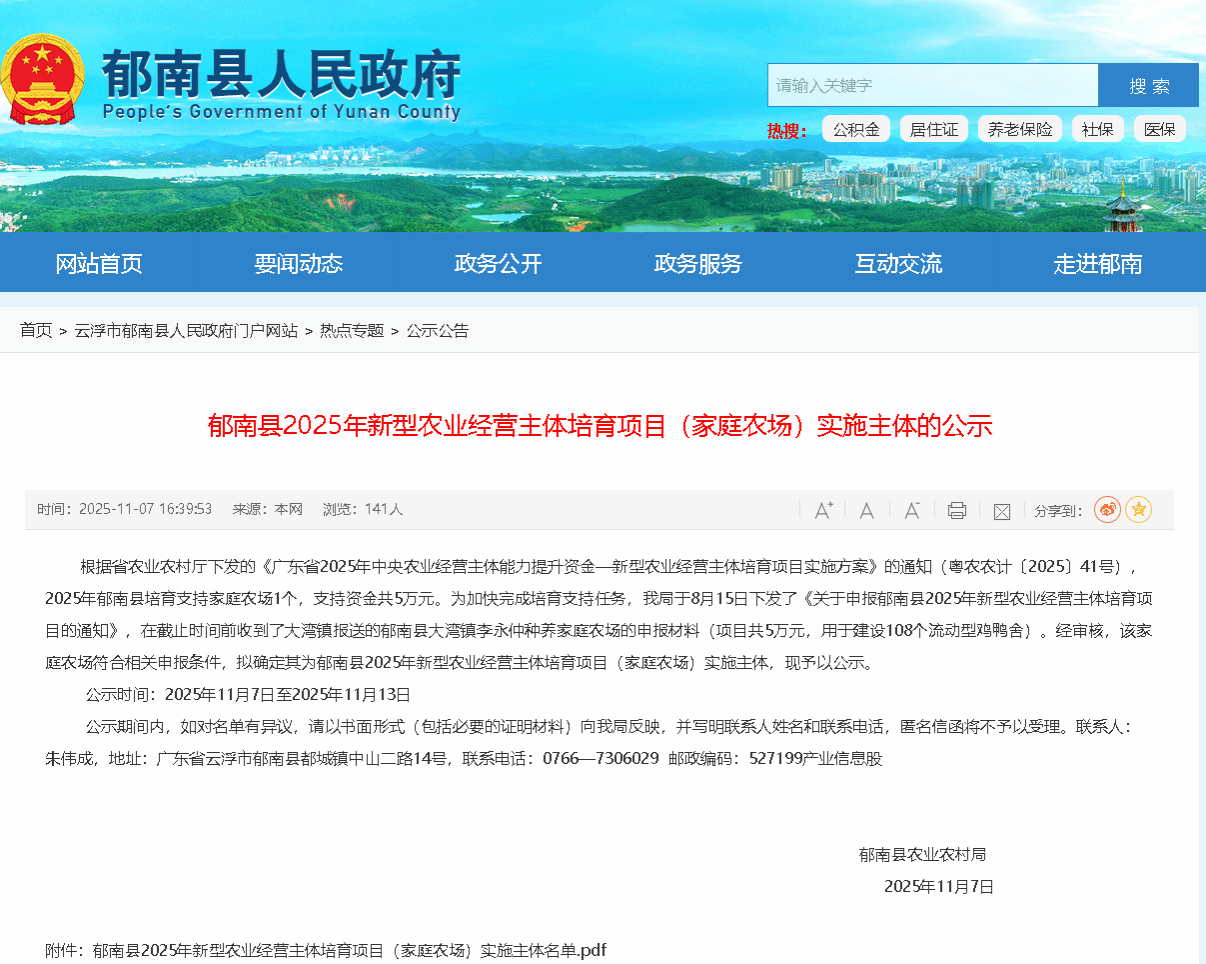
Task: Click the national emblem logo
Action: pos(42,82)
